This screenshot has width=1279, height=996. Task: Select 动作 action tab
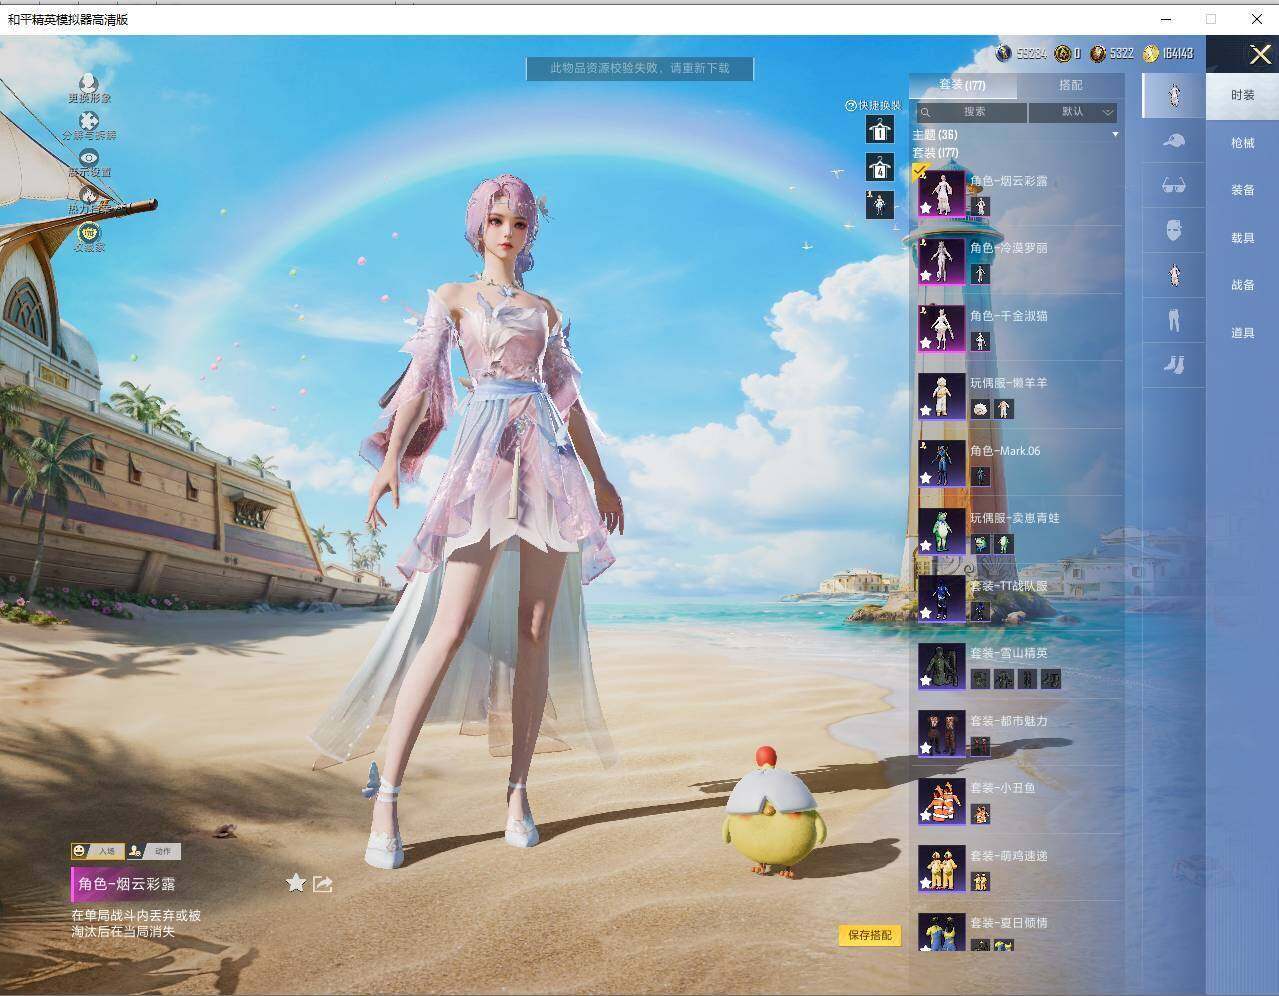pos(153,851)
